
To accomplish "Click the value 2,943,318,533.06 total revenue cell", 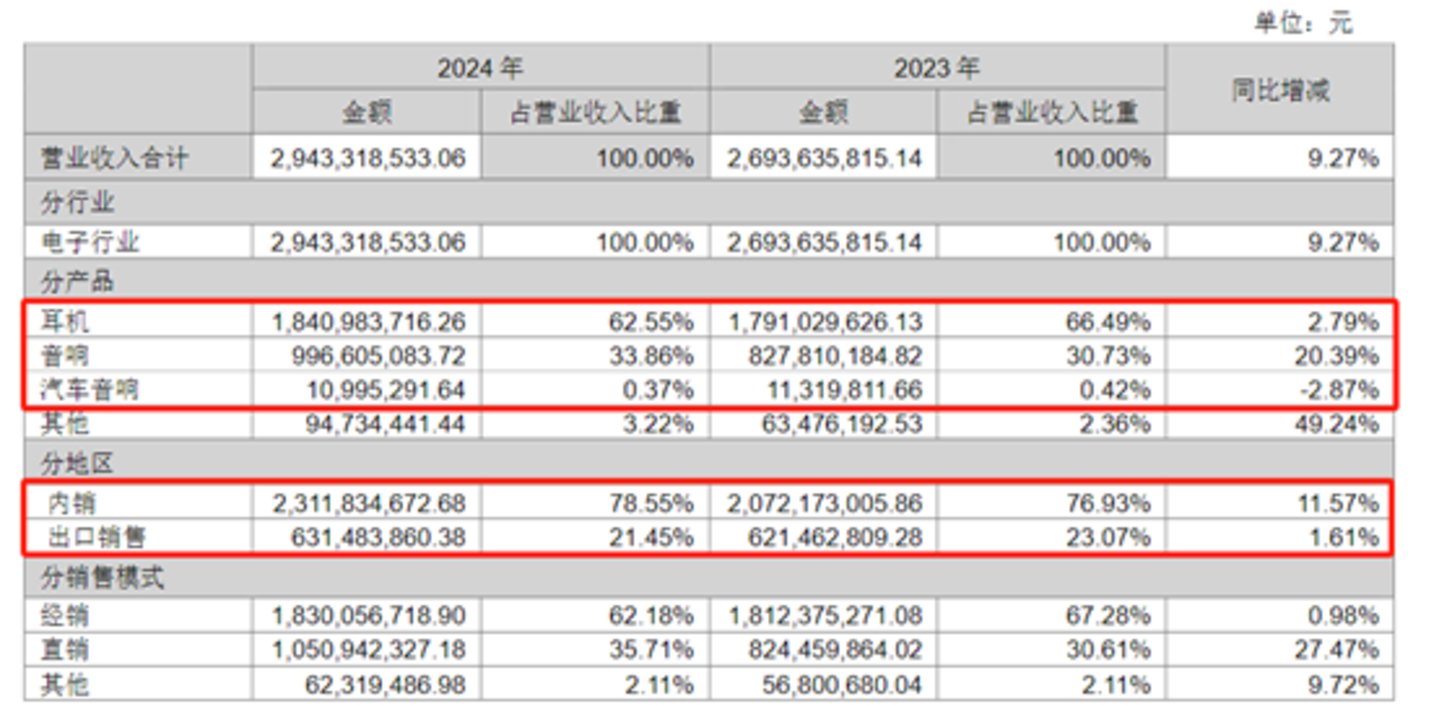I will [x=366, y=156].
